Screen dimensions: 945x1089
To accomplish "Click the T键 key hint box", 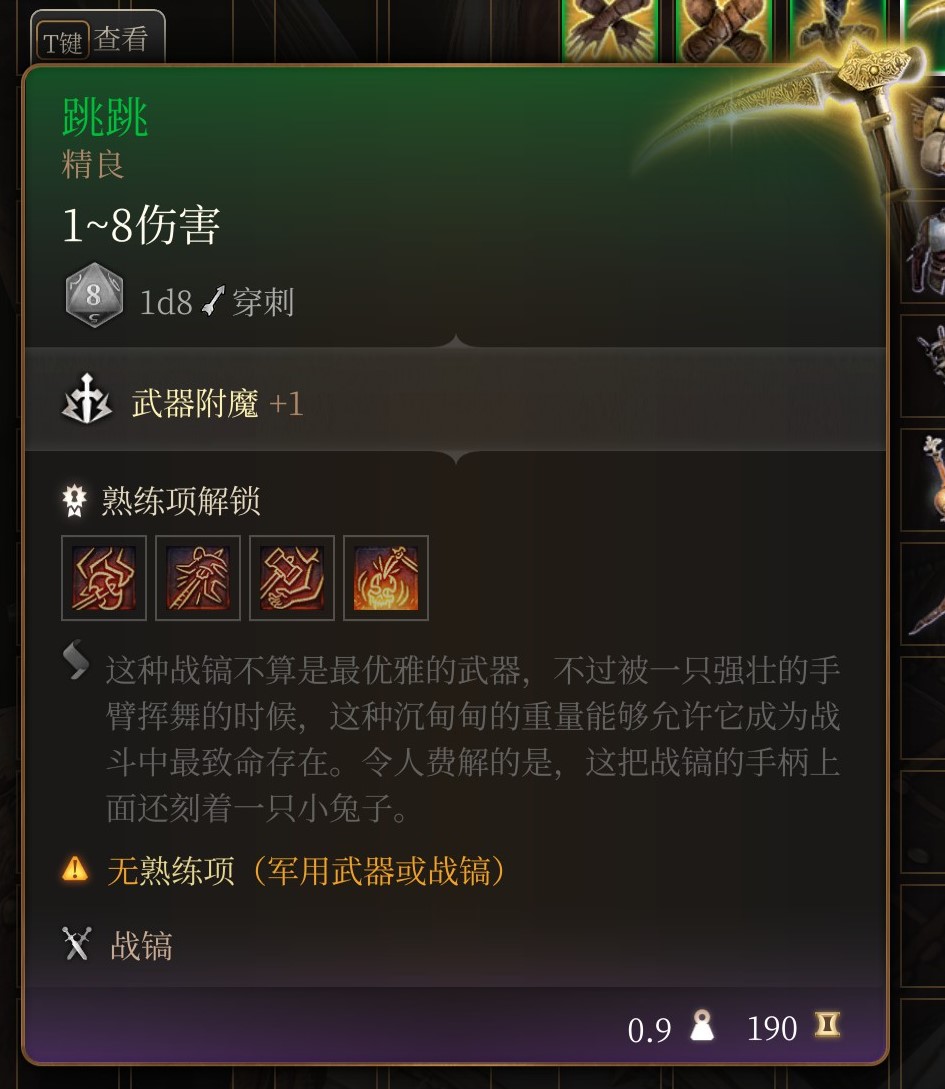I will tap(62, 42).
